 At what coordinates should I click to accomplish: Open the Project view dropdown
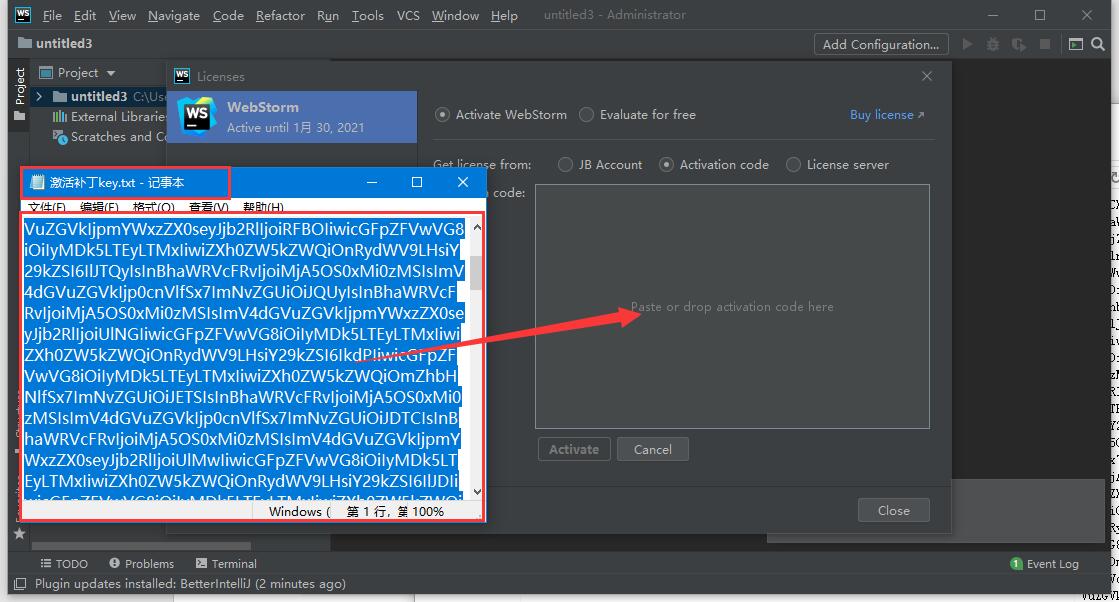111,73
